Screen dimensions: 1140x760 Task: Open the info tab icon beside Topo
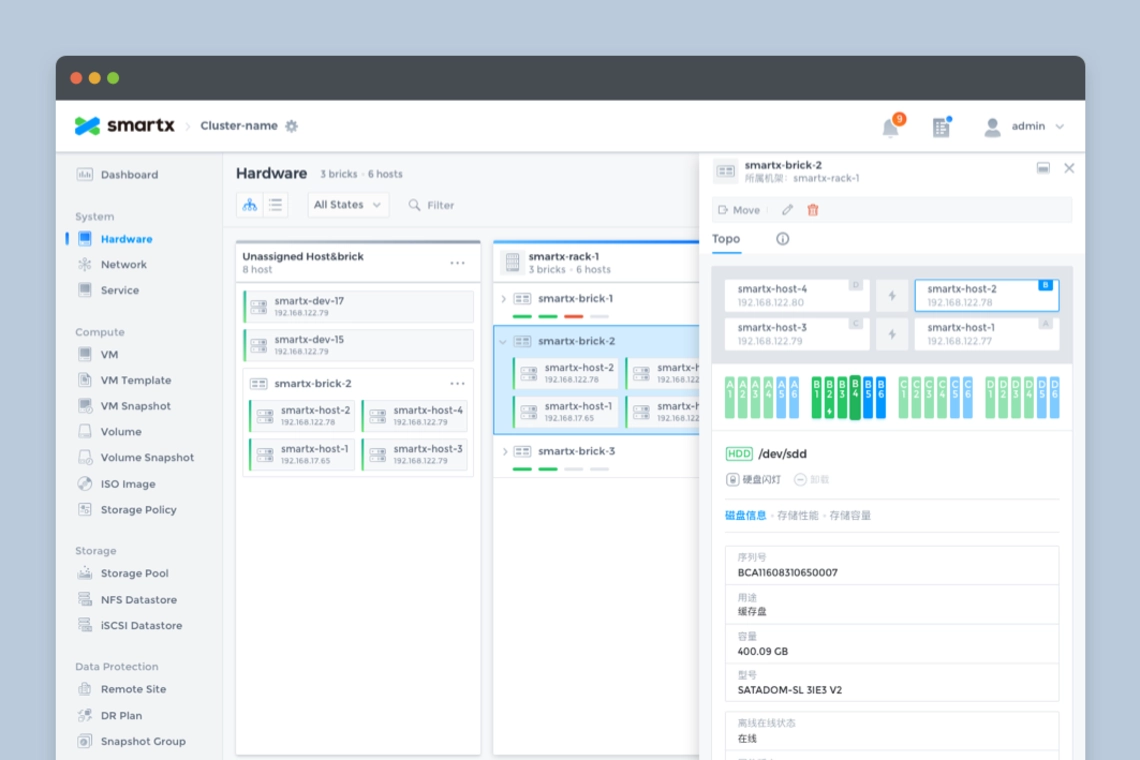tap(782, 239)
